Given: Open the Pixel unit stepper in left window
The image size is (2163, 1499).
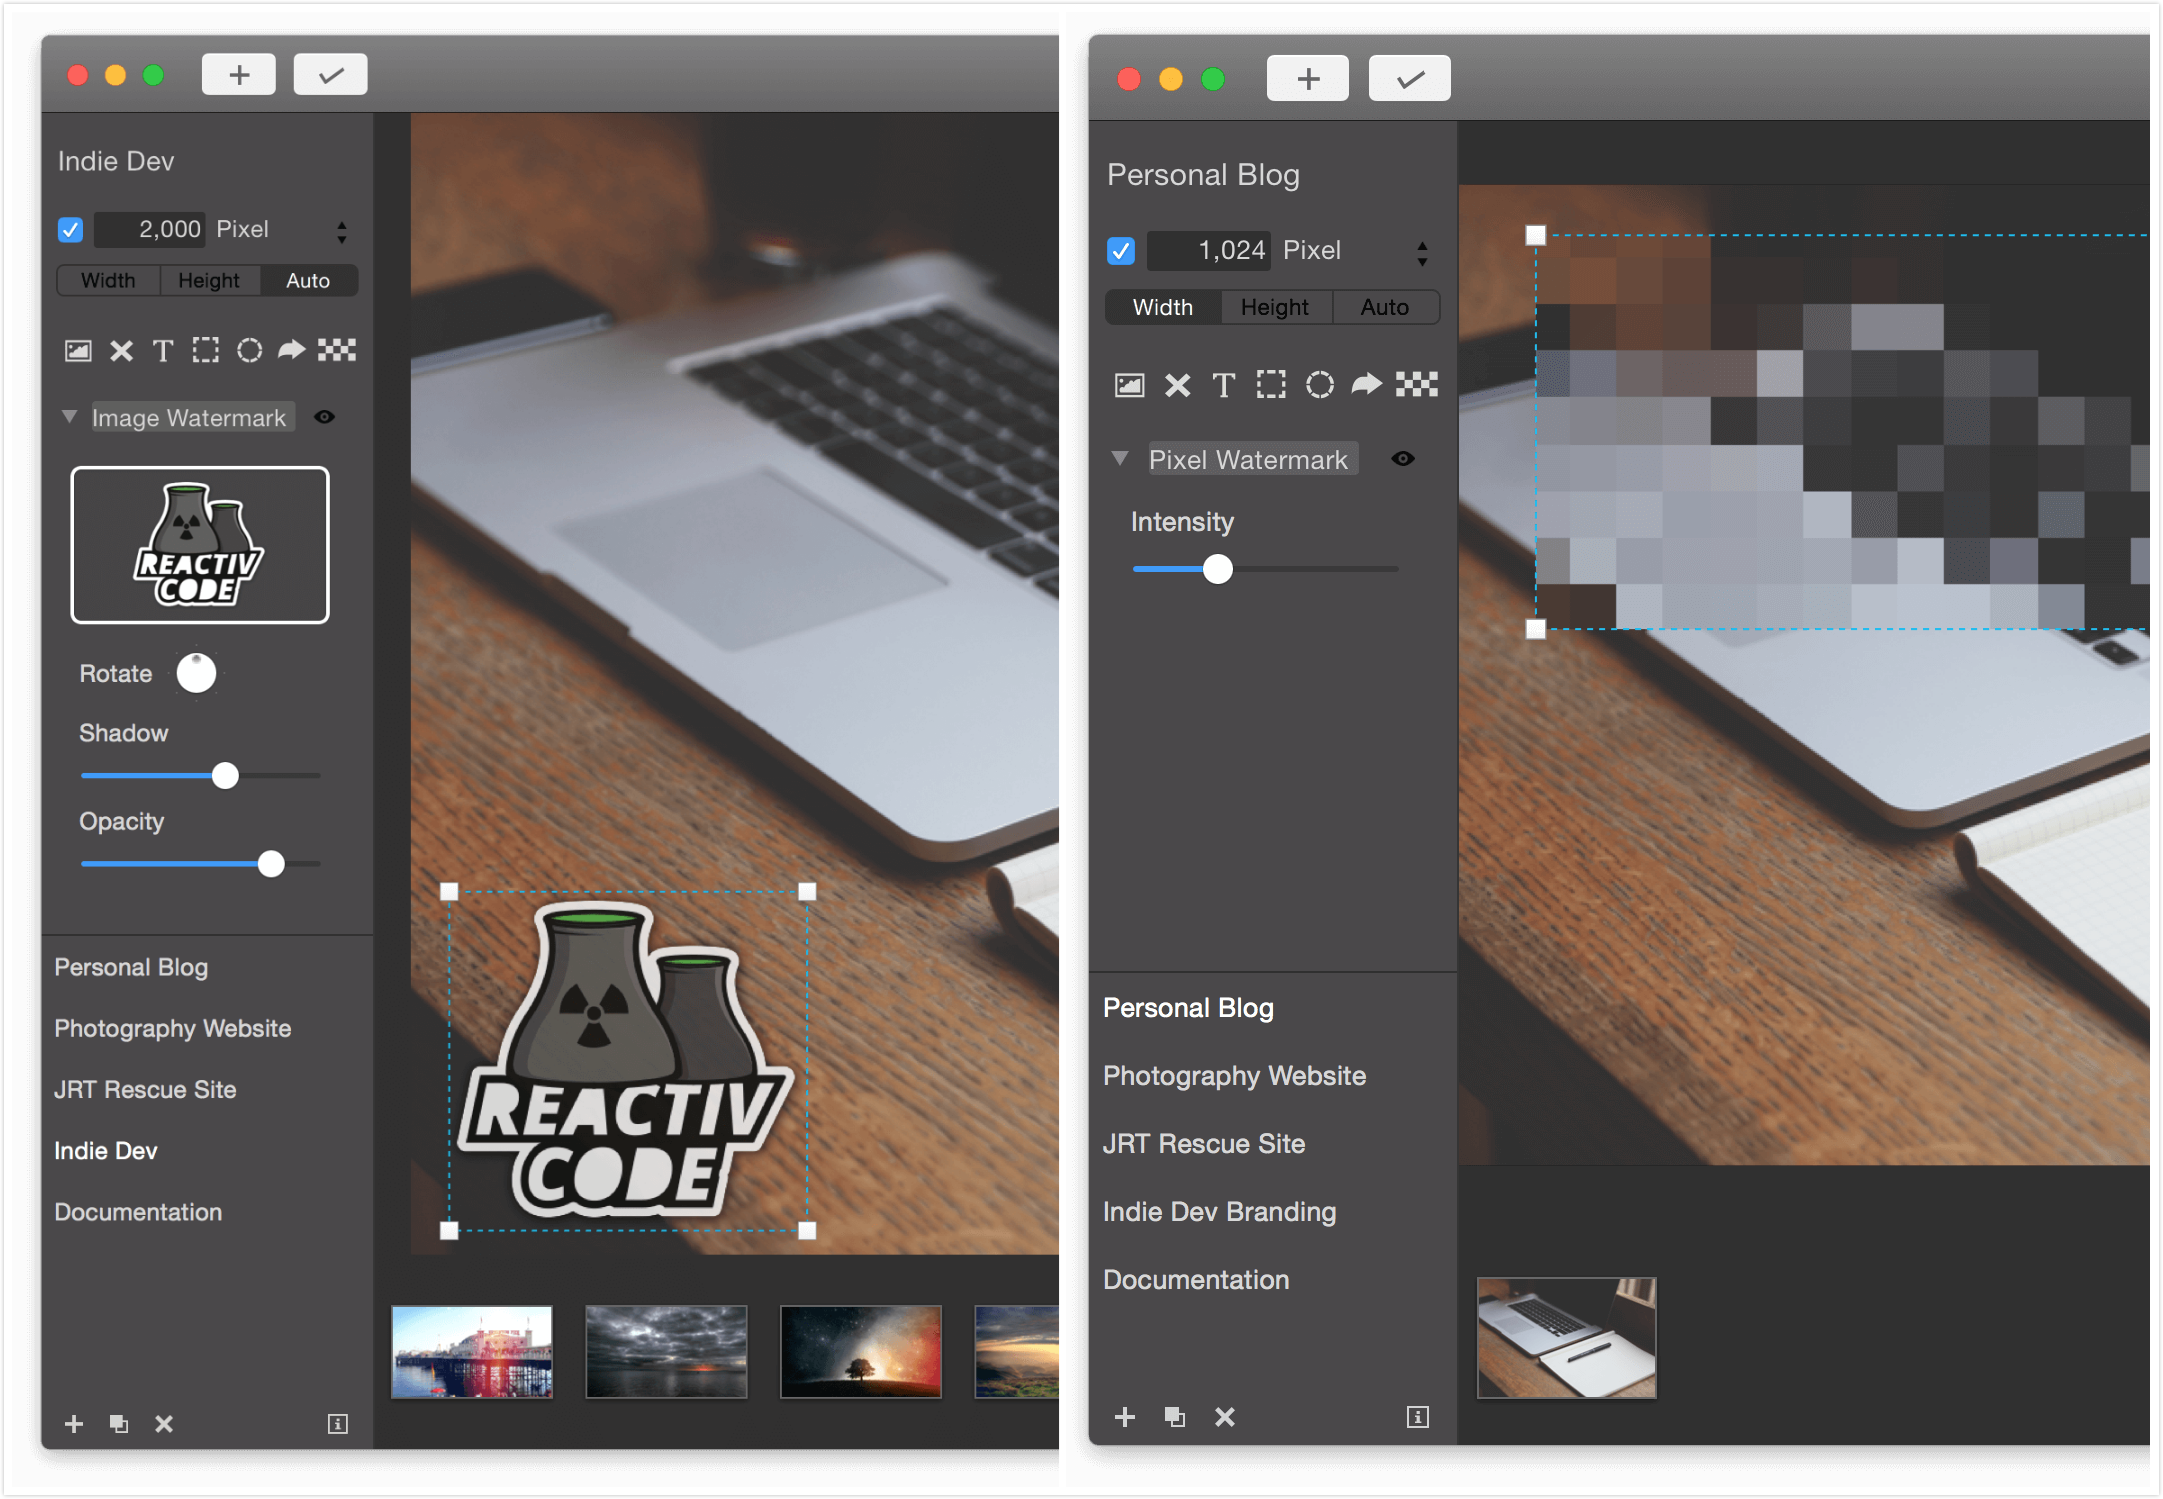Looking at the screenshot, I should coord(342,232).
